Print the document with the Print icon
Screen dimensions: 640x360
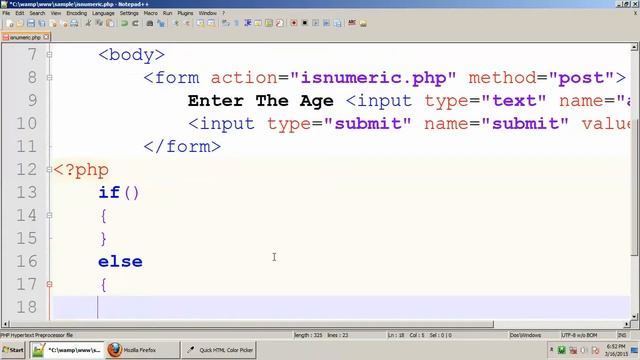click(x=74, y=23)
